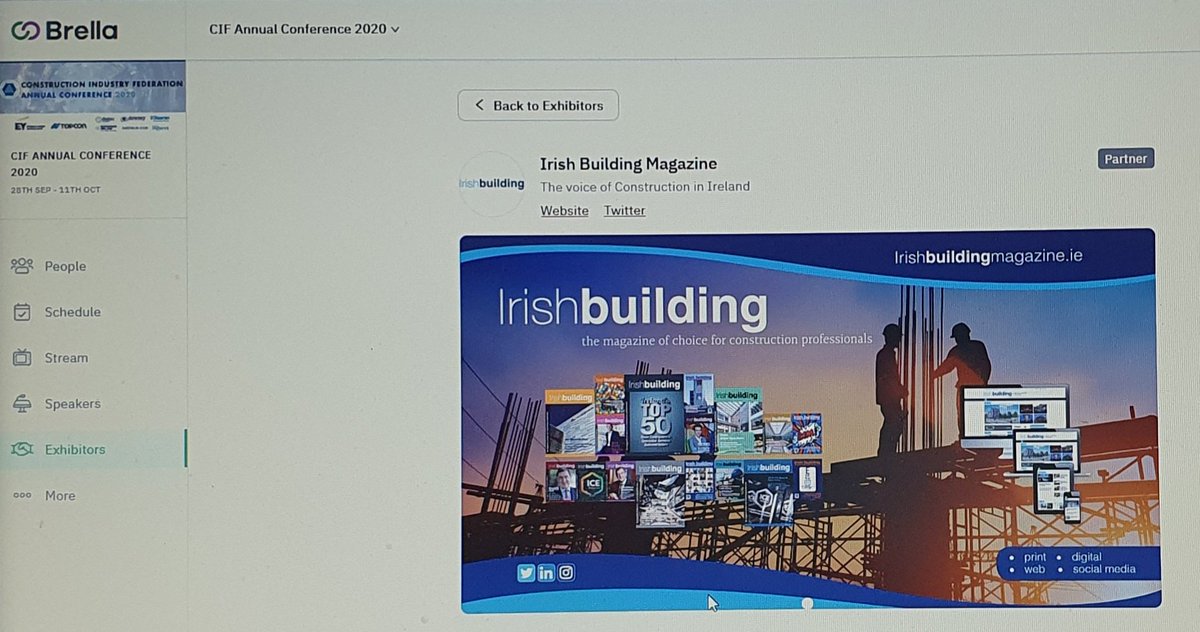Screen dimensions: 1200x632
Task: Click the Partner badge
Action: point(1125,159)
